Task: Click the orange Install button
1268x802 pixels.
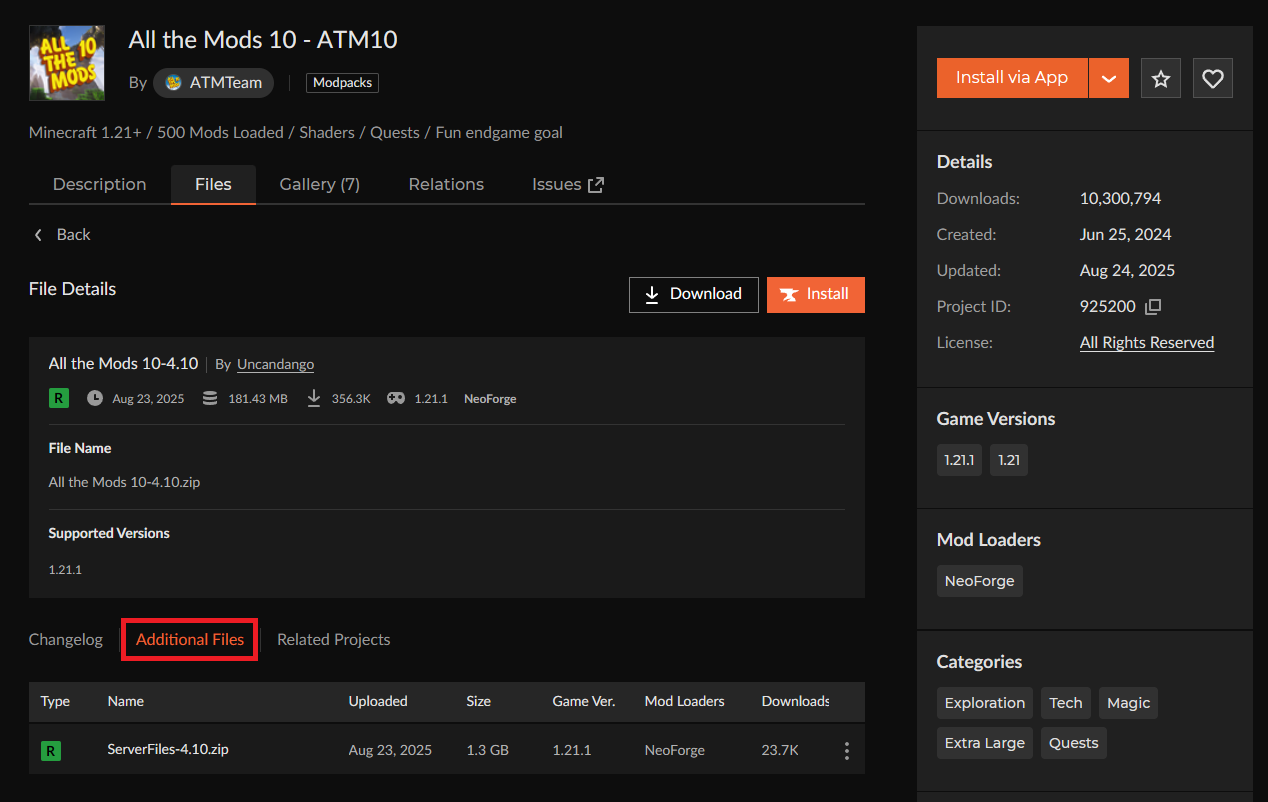Action: [815, 294]
